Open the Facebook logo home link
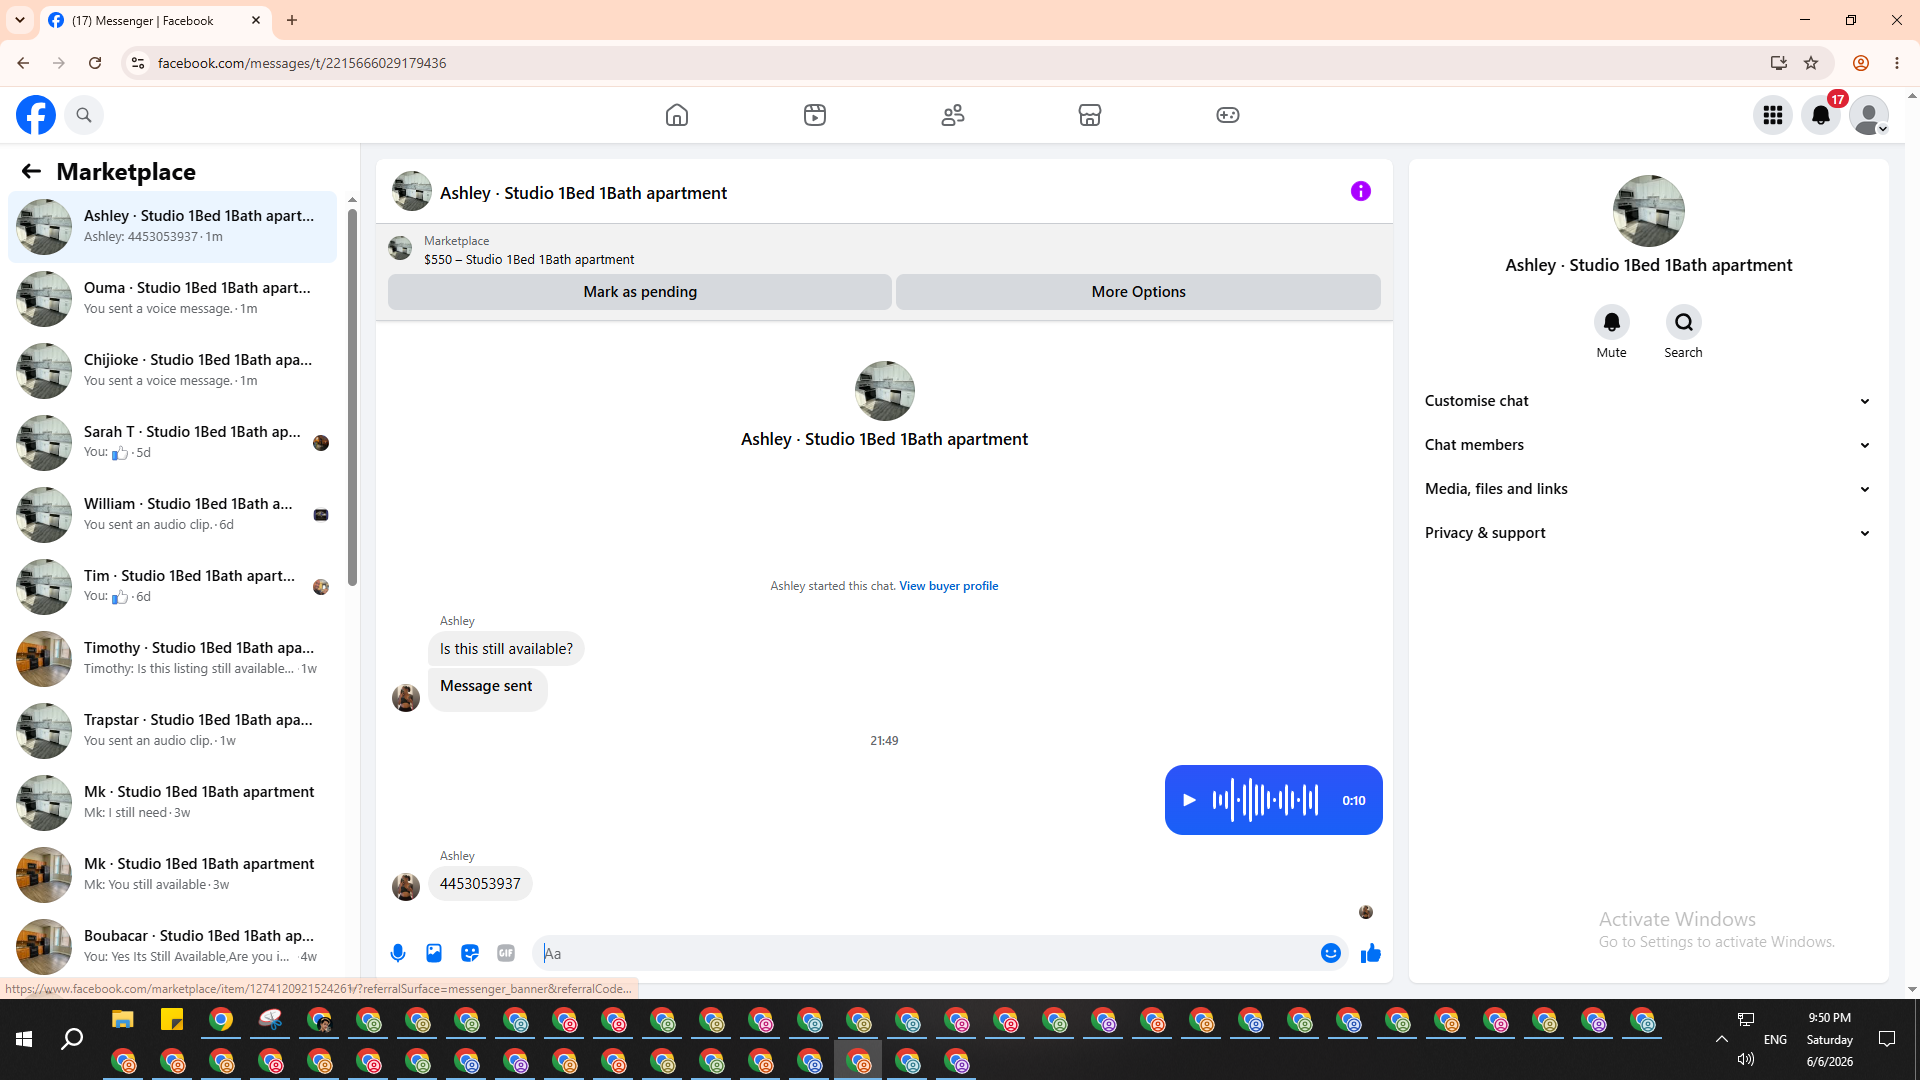Image resolution: width=1920 pixels, height=1080 pixels. 36,115
